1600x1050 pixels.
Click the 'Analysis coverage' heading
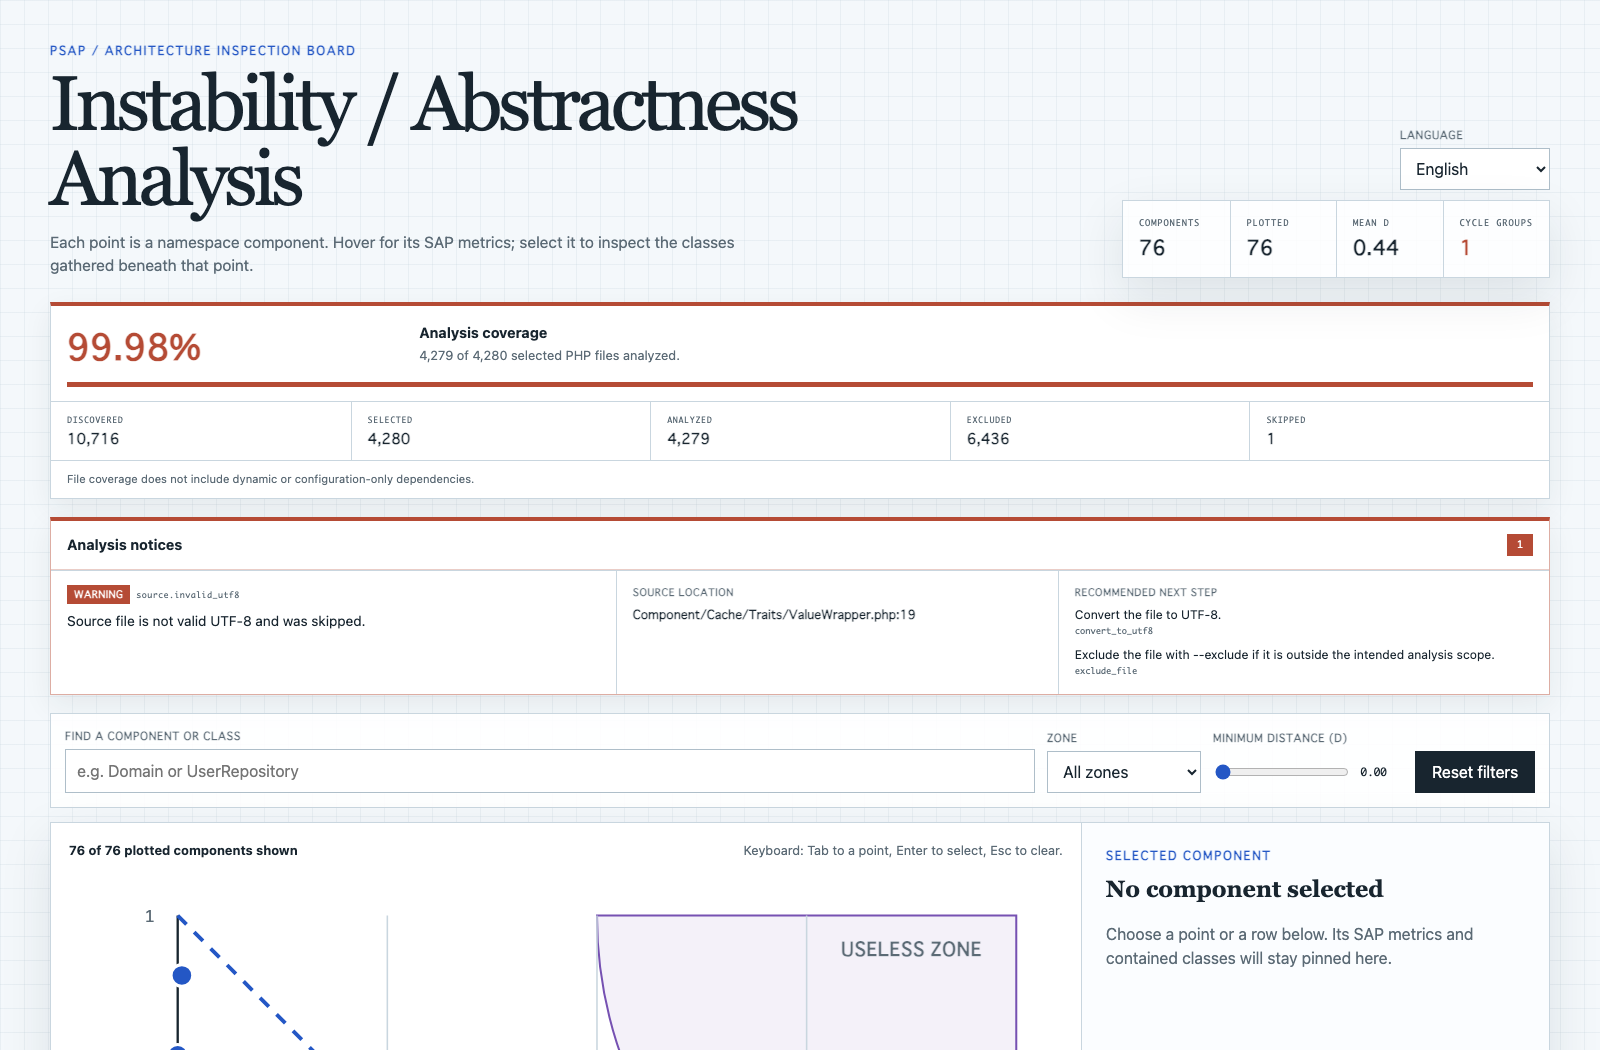[x=483, y=333]
